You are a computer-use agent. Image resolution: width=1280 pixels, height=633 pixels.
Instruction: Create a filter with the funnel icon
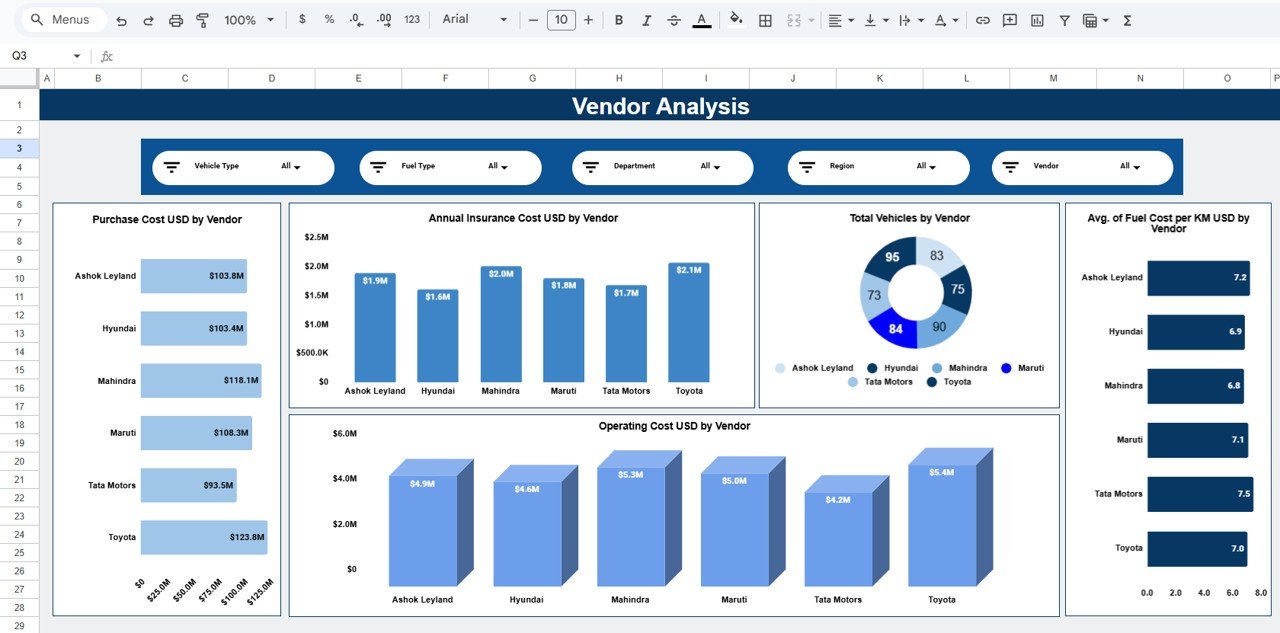click(1063, 19)
